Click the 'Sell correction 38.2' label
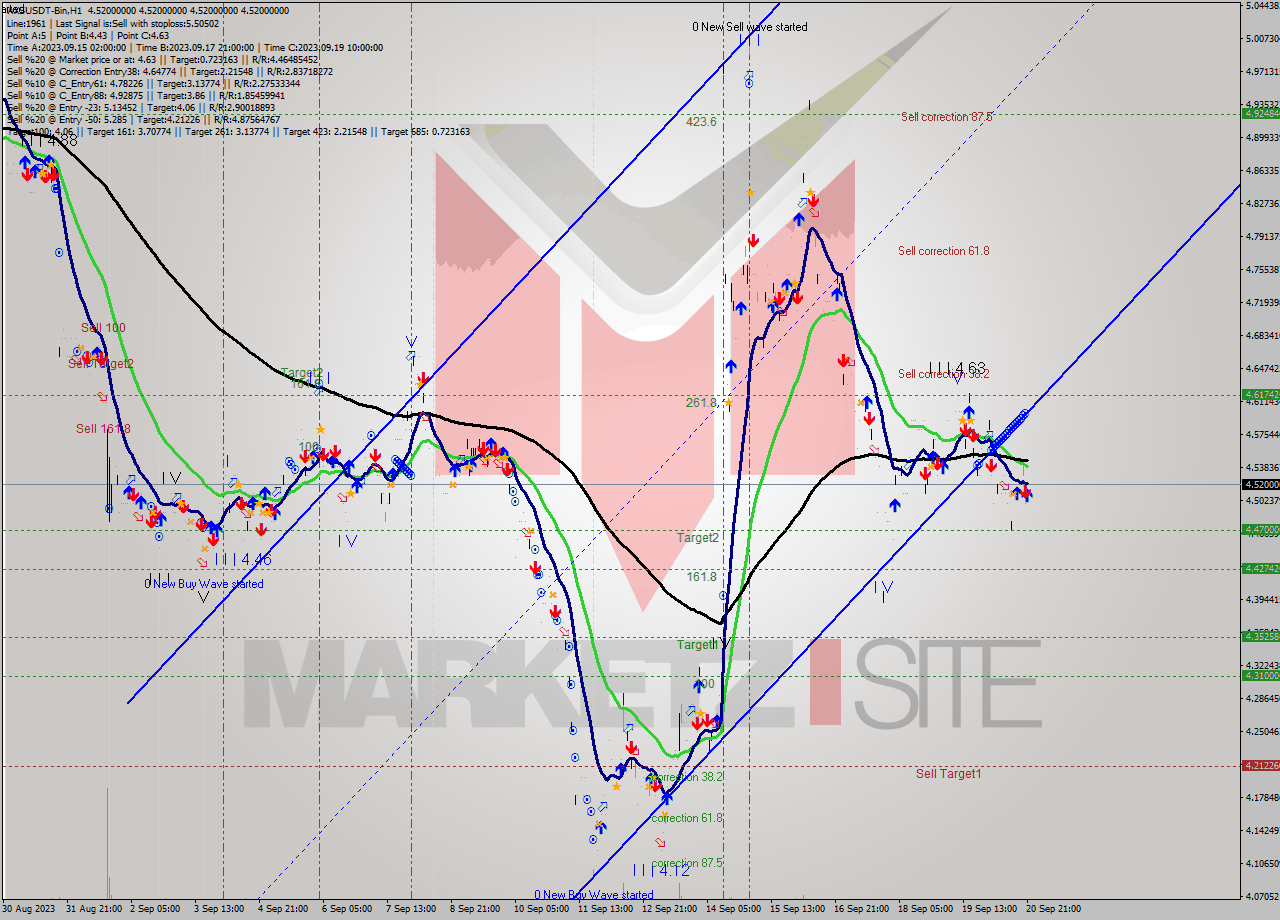The image size is (1280, 920). 943,374
